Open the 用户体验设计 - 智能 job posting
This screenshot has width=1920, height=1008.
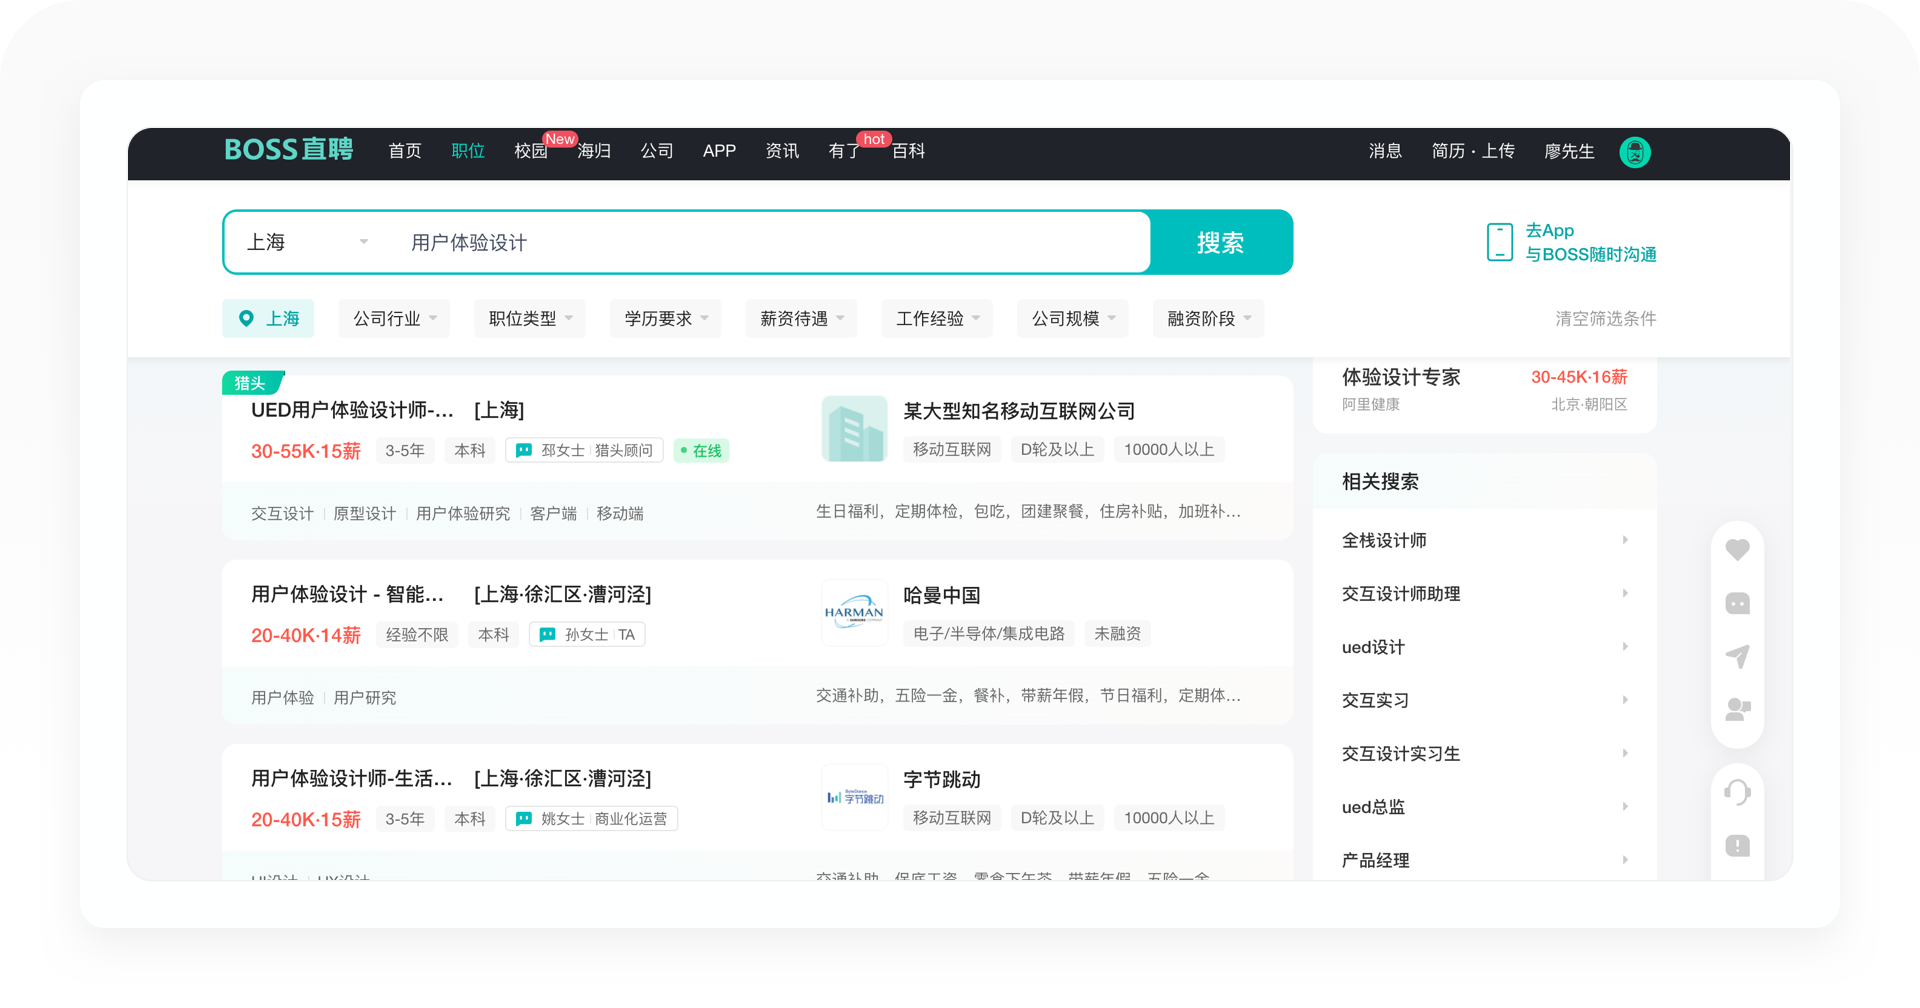pos(347,594)
